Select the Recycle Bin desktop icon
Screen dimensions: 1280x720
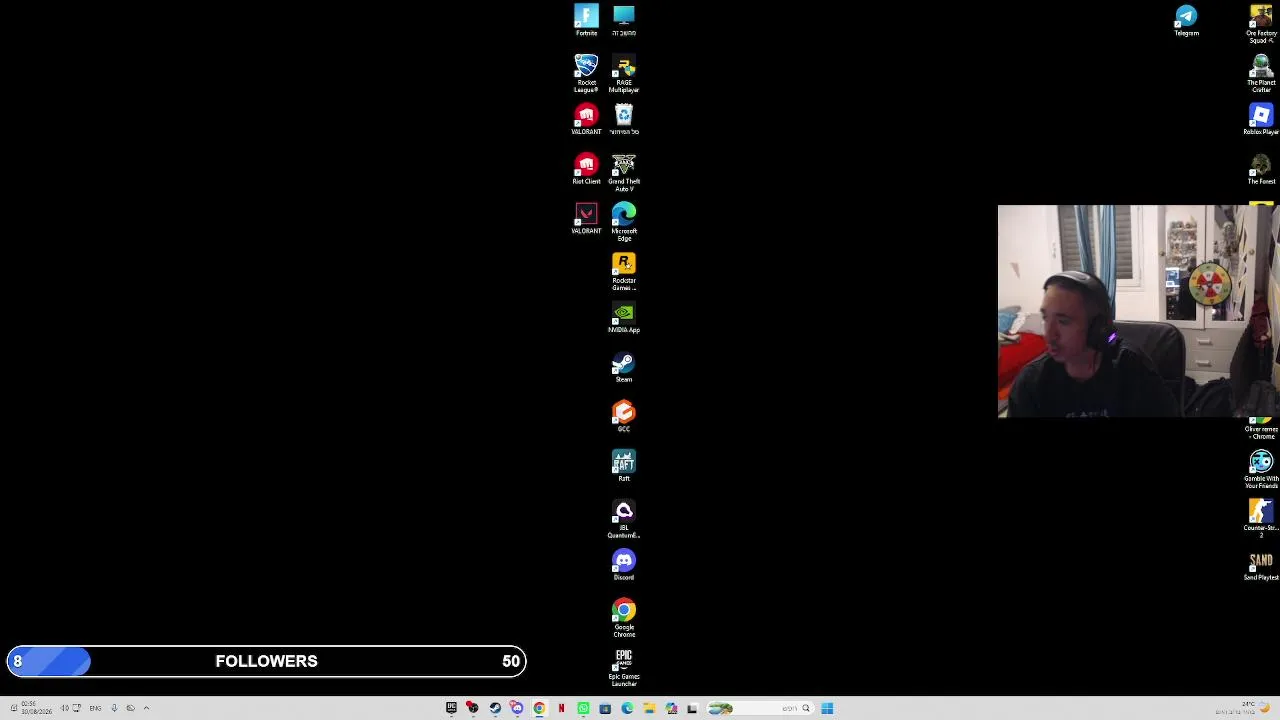coord(624,119)
